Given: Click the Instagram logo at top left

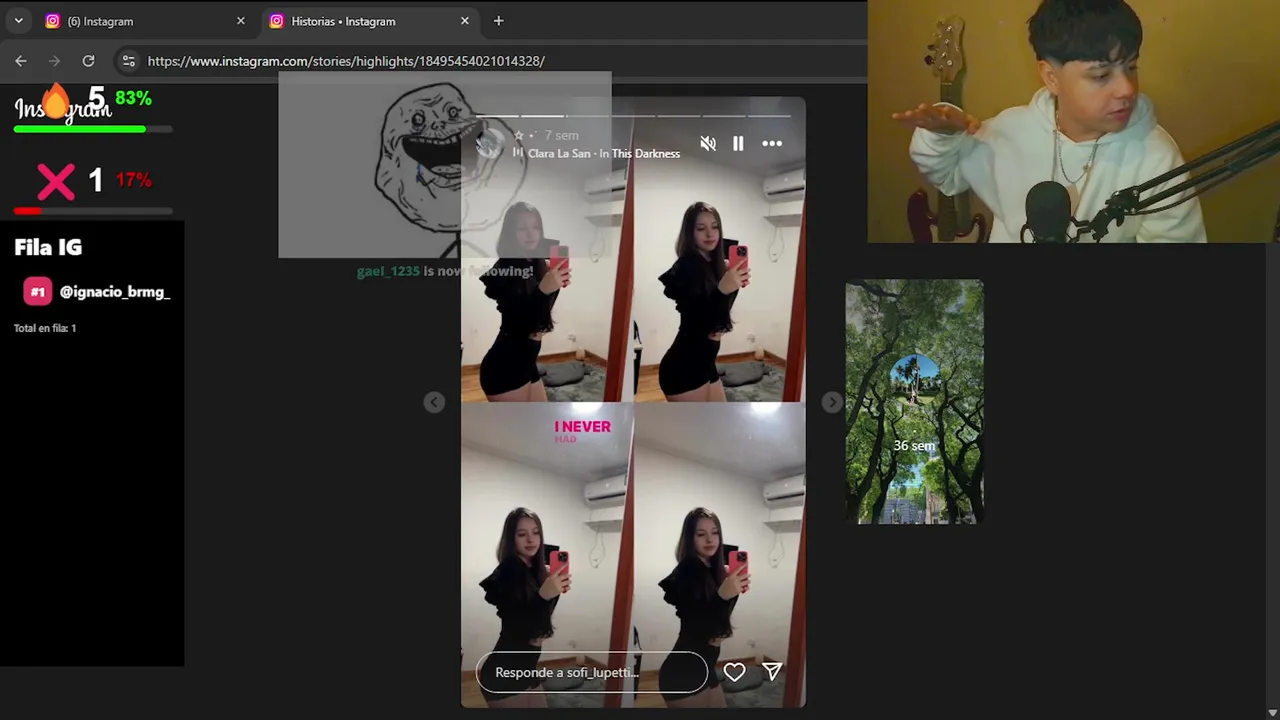Looking at the screenshot, I should 63,107.
